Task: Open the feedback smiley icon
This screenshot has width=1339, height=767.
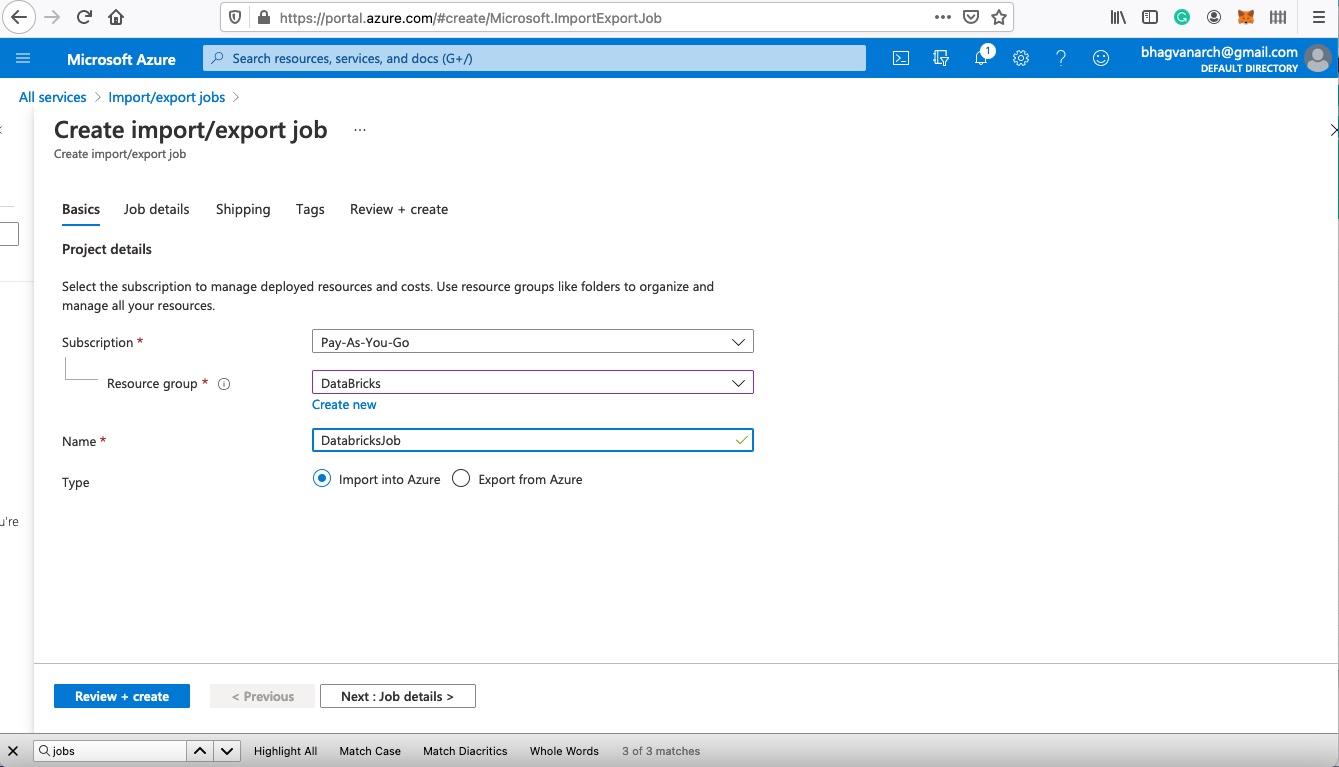Action: pos(1101,58)
